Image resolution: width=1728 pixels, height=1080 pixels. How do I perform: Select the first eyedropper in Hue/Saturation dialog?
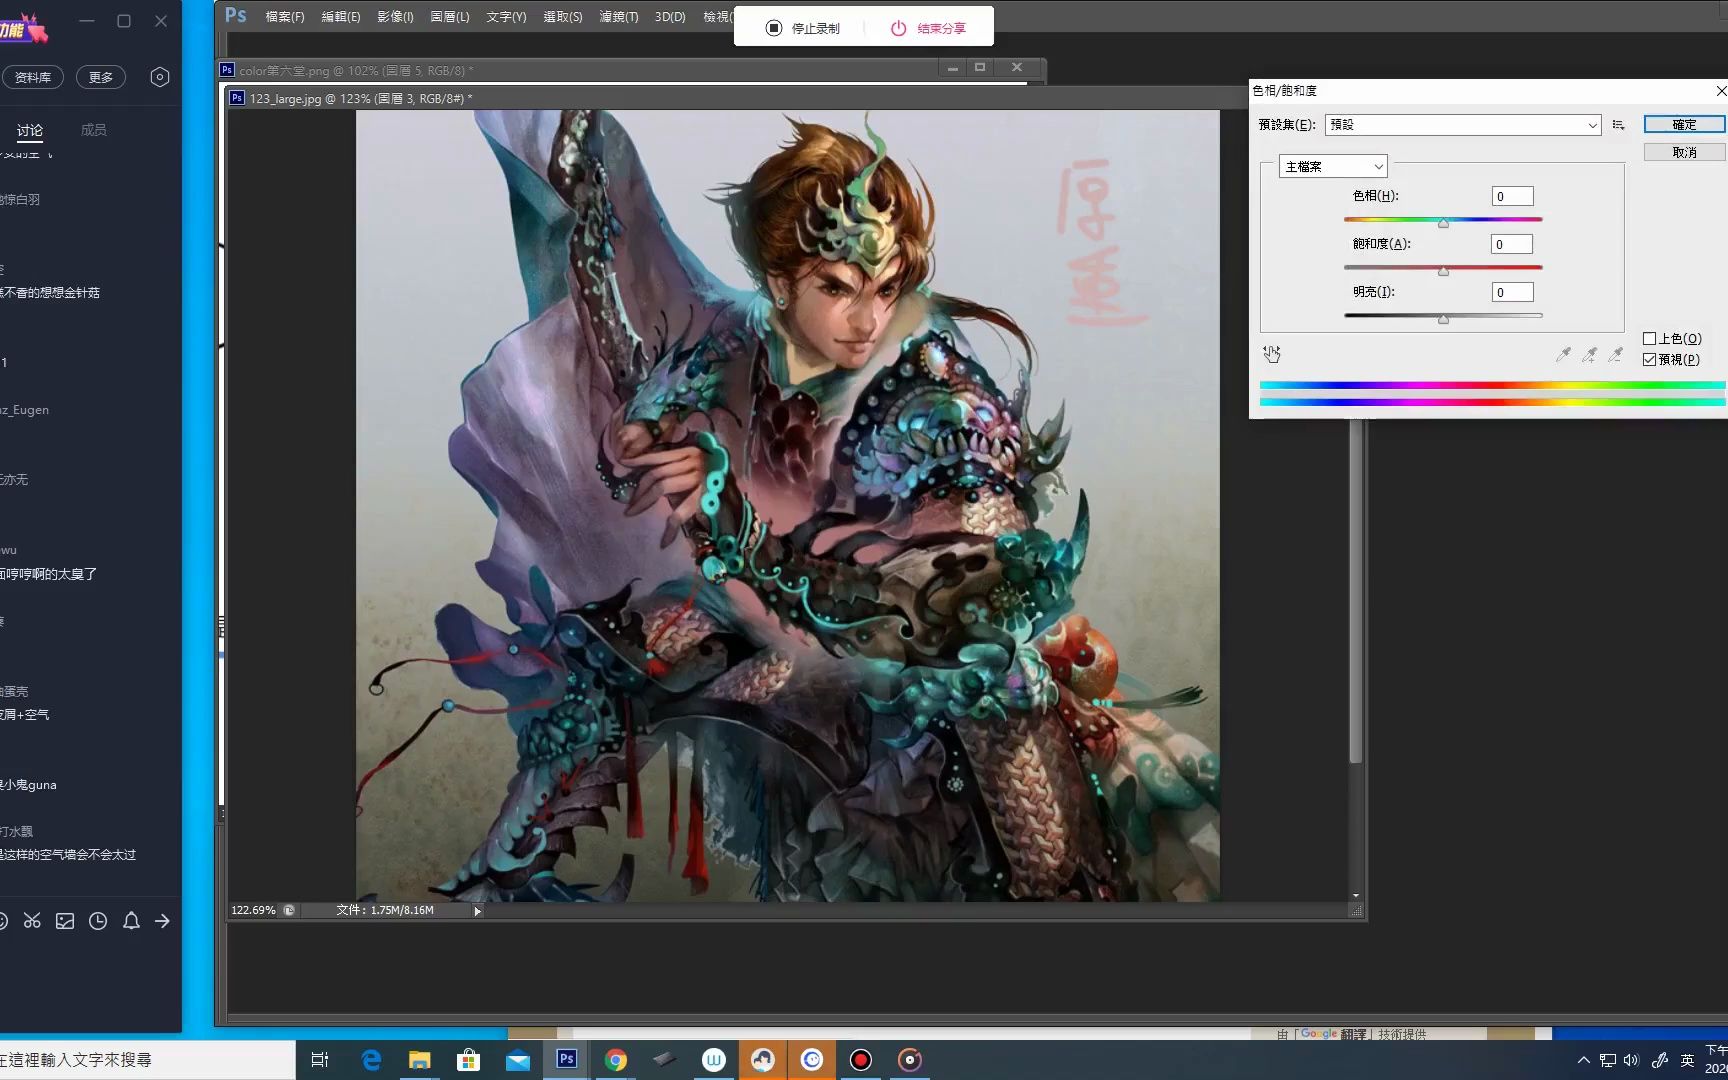click(1563, 354)
